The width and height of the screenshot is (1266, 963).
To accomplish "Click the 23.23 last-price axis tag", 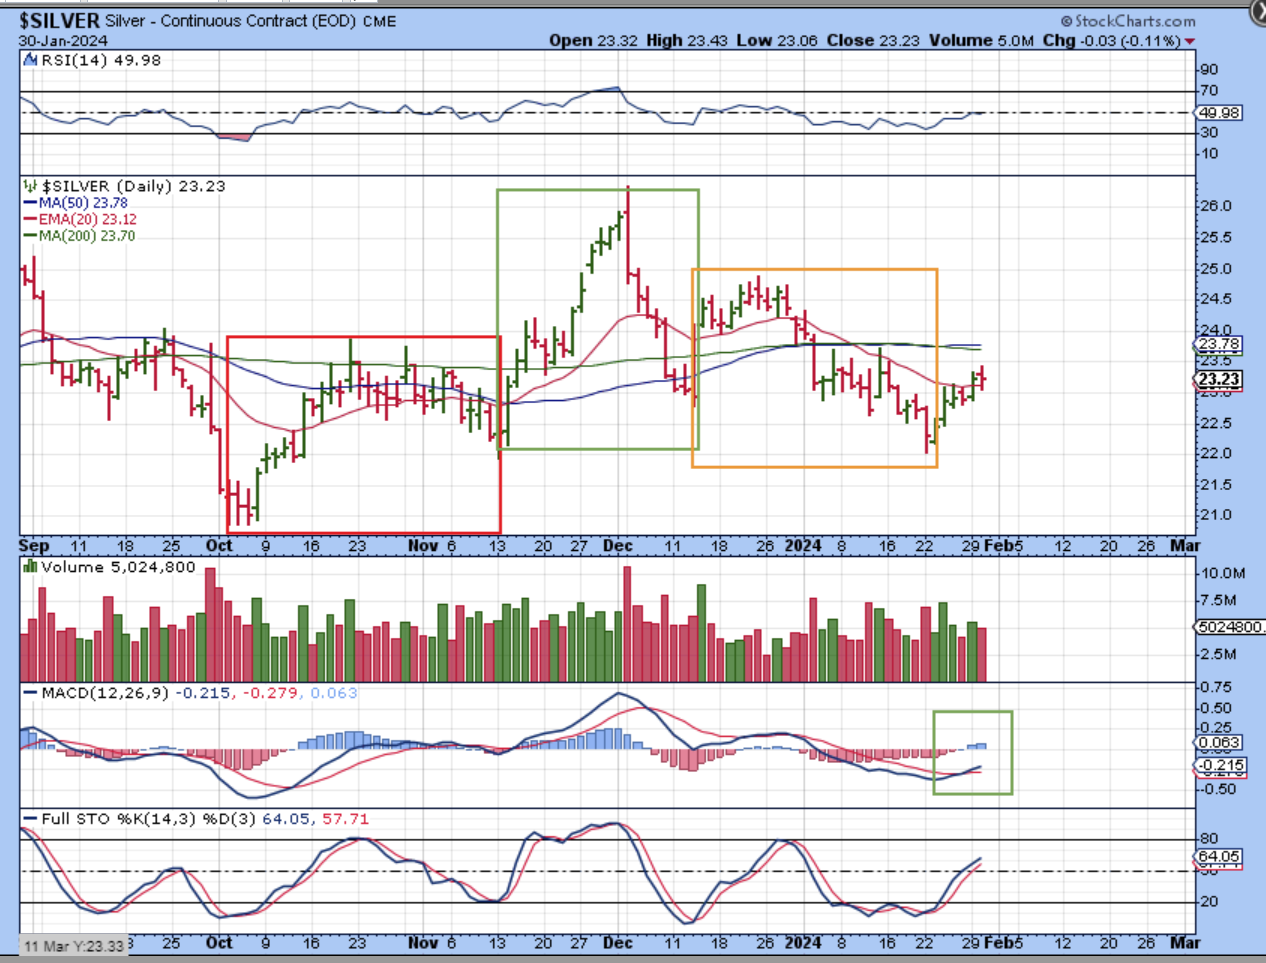I will point(1219,380).
